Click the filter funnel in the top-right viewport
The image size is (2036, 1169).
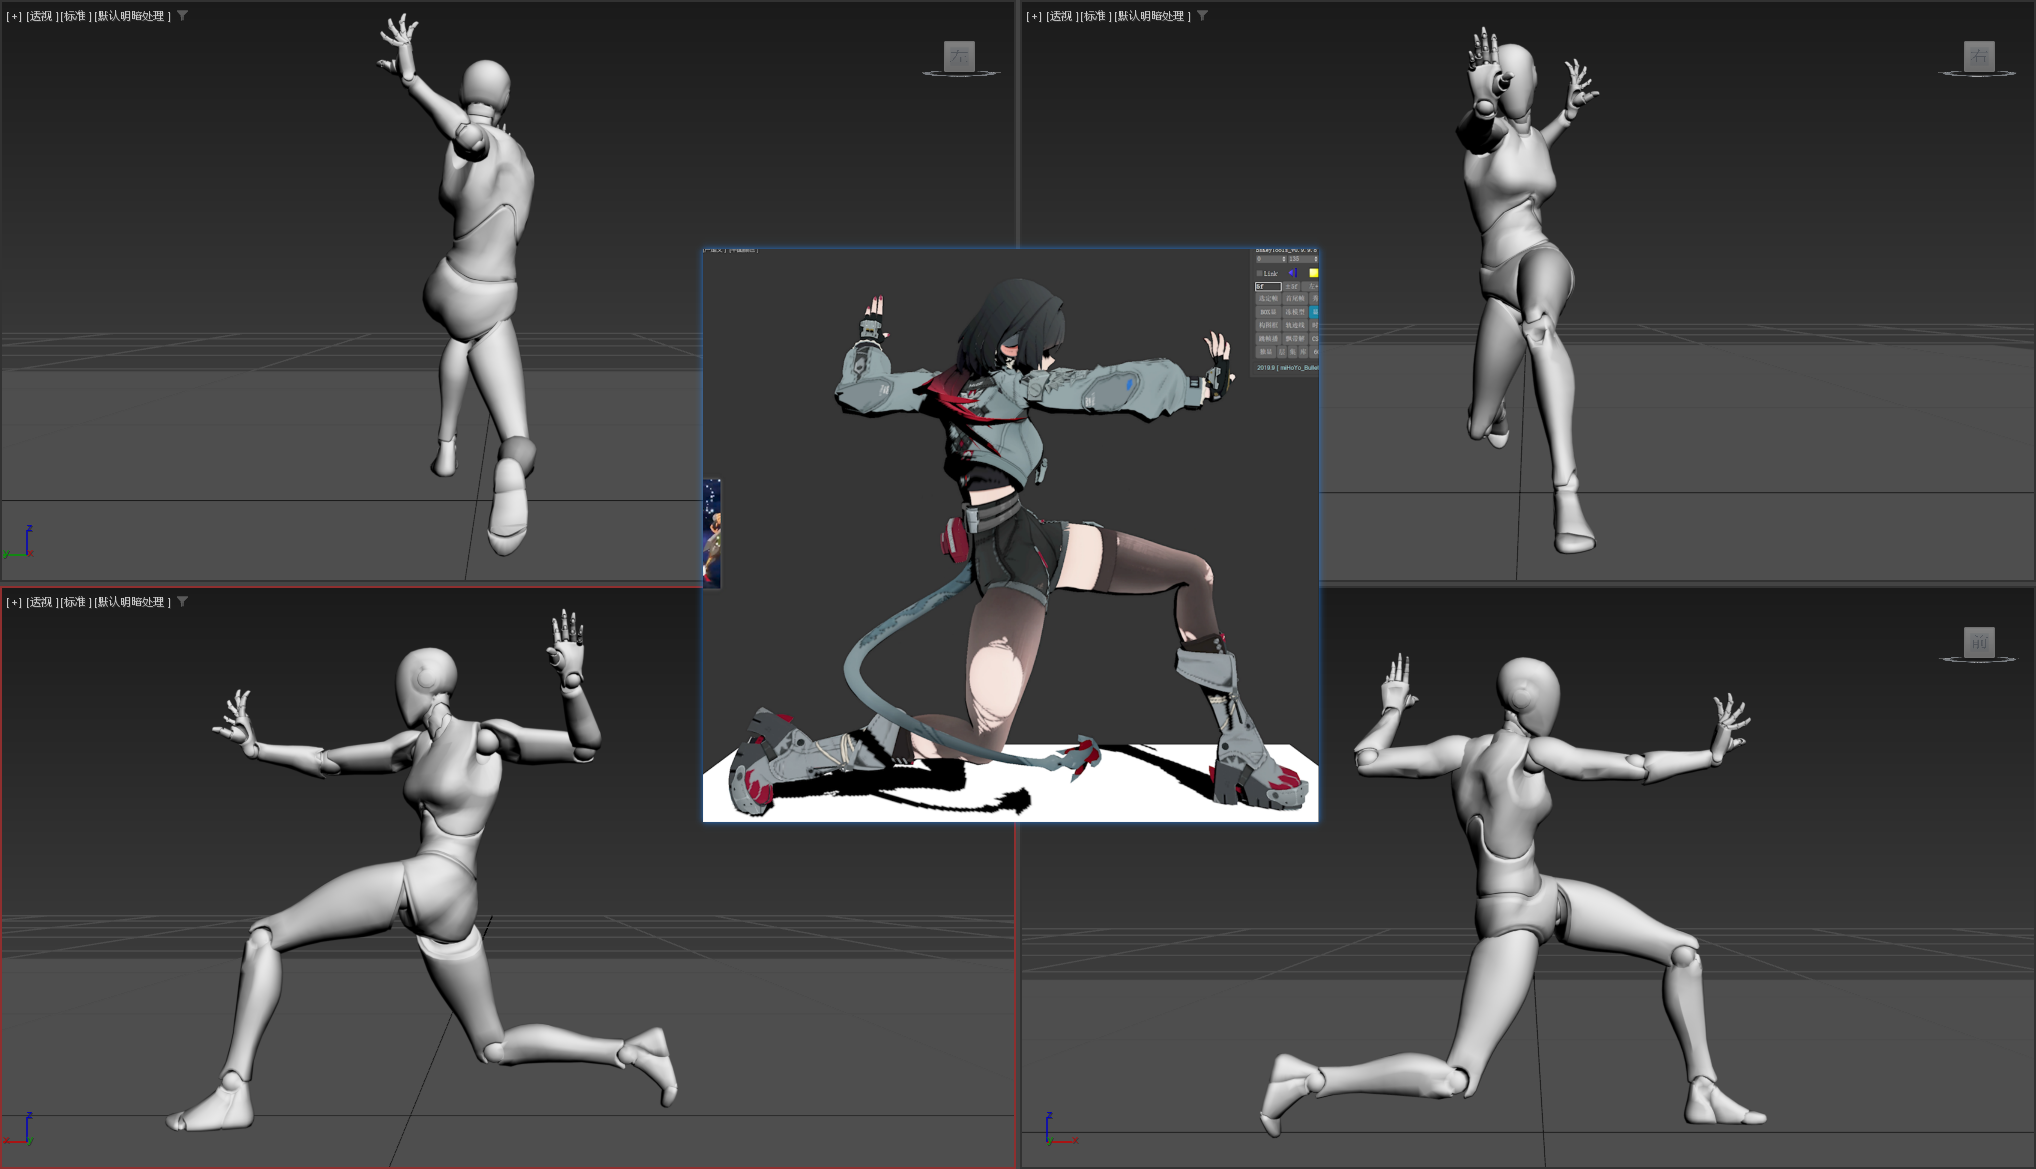[1202, 16]
